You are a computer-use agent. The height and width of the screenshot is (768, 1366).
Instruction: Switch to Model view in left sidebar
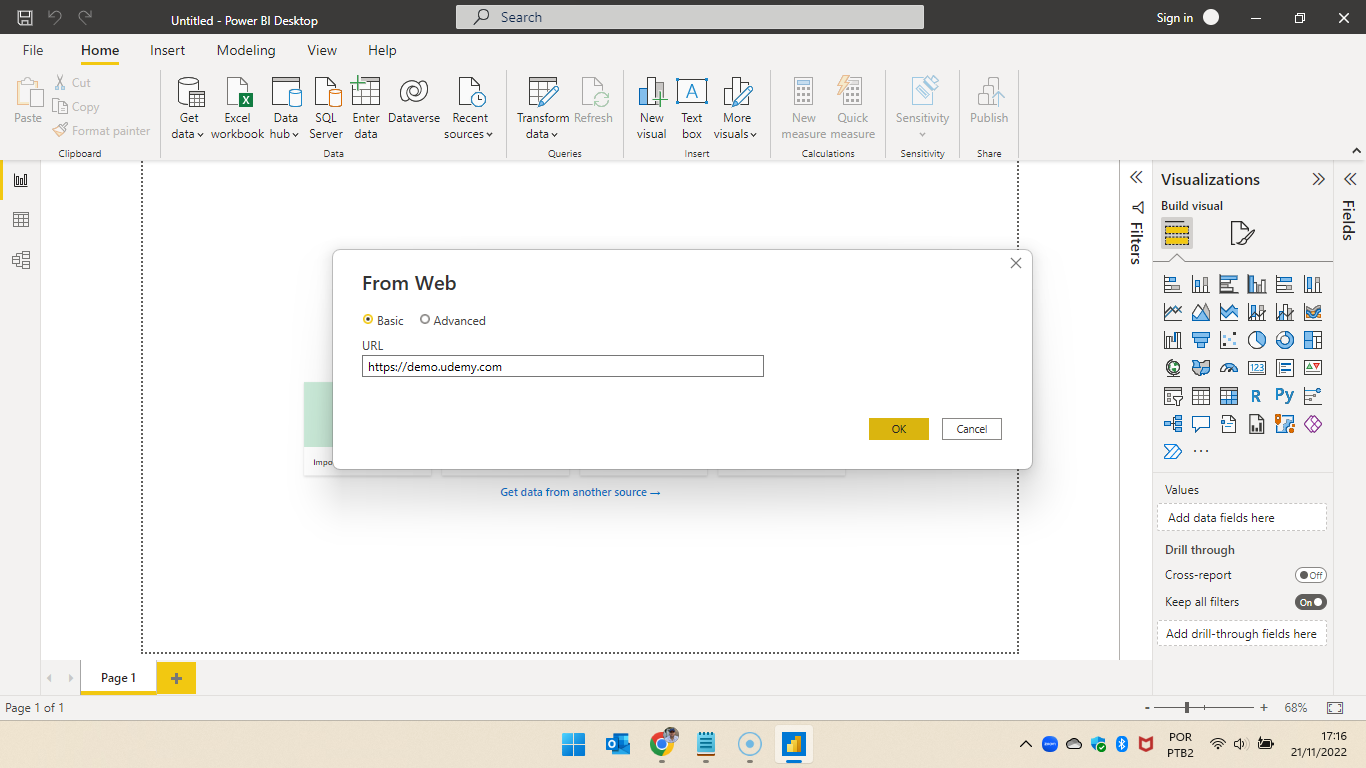[x=21, y=260]
